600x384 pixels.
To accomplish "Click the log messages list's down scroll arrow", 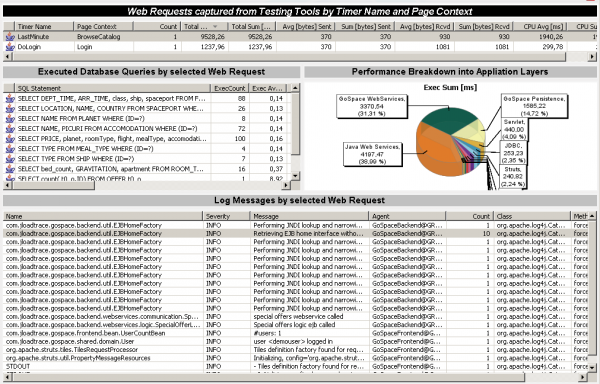I will click(x=592, y=368).
